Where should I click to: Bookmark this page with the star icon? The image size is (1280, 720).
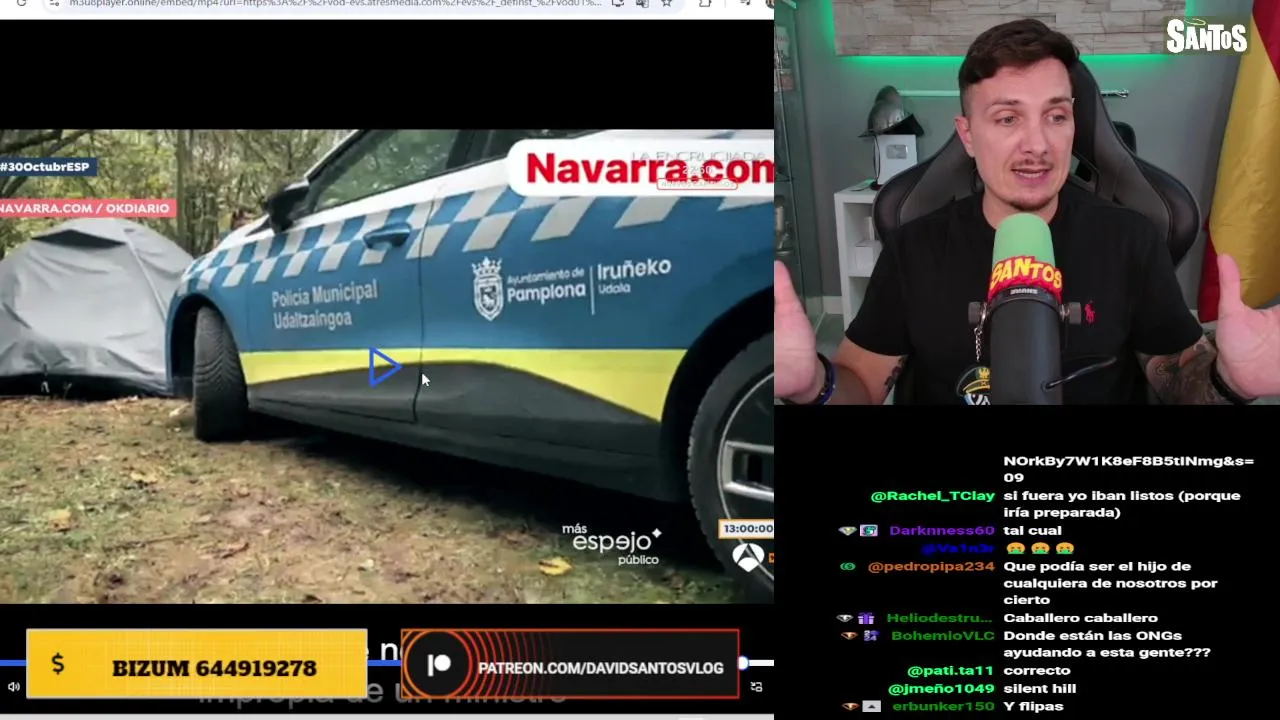[x=666, y=4]
